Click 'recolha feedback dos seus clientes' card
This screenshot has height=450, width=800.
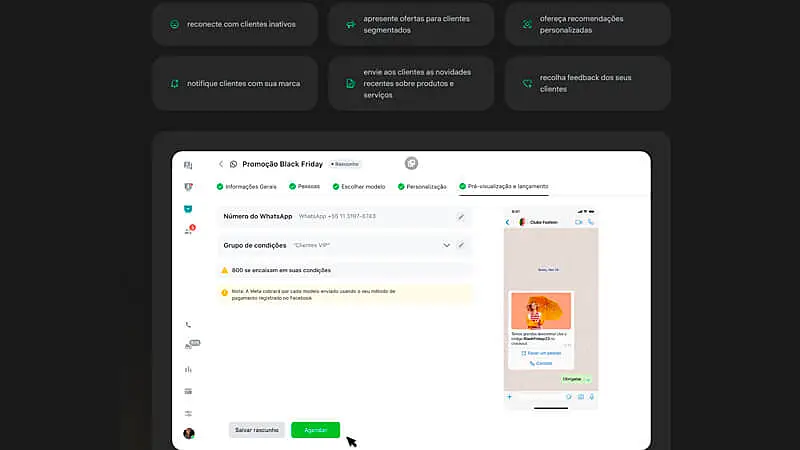588,83
